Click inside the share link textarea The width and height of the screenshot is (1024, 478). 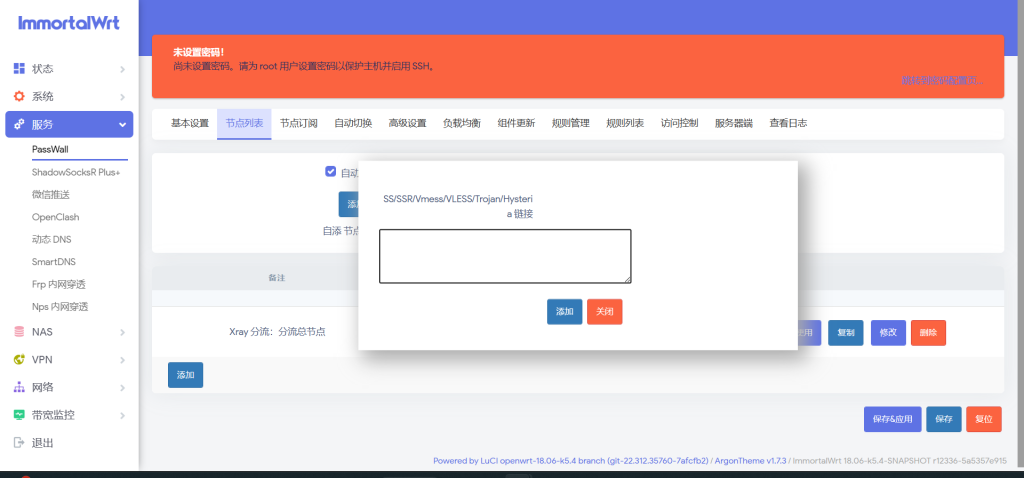pyautogui.click(x=505, y=256)
